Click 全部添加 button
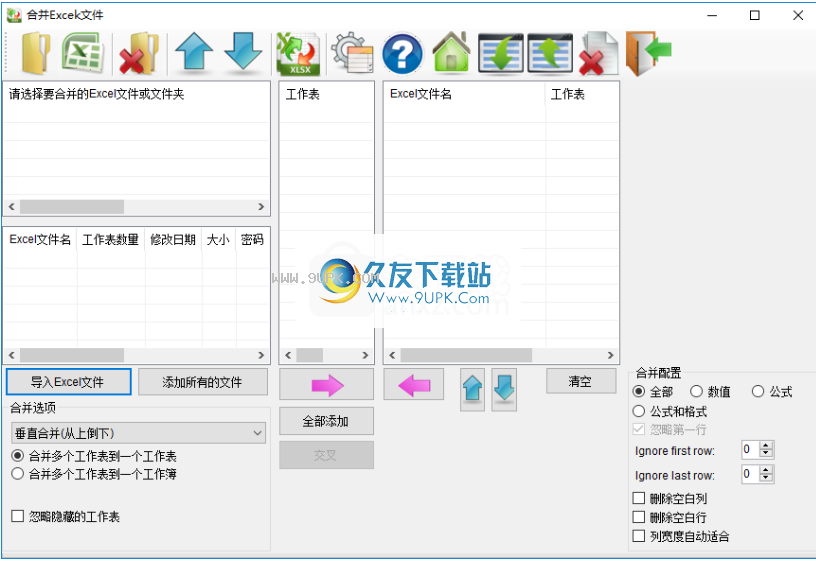 pos(326,421)
